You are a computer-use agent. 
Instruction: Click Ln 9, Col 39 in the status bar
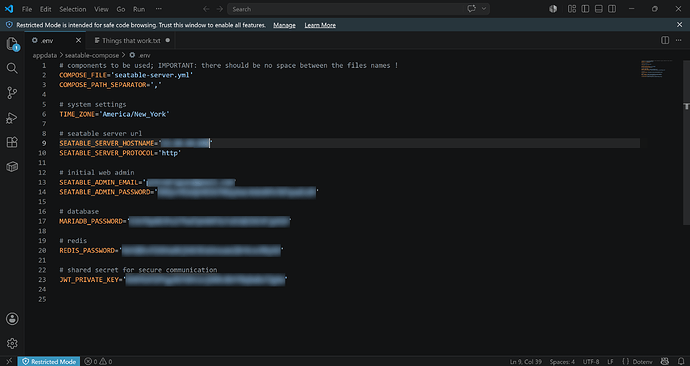(525, 361)
